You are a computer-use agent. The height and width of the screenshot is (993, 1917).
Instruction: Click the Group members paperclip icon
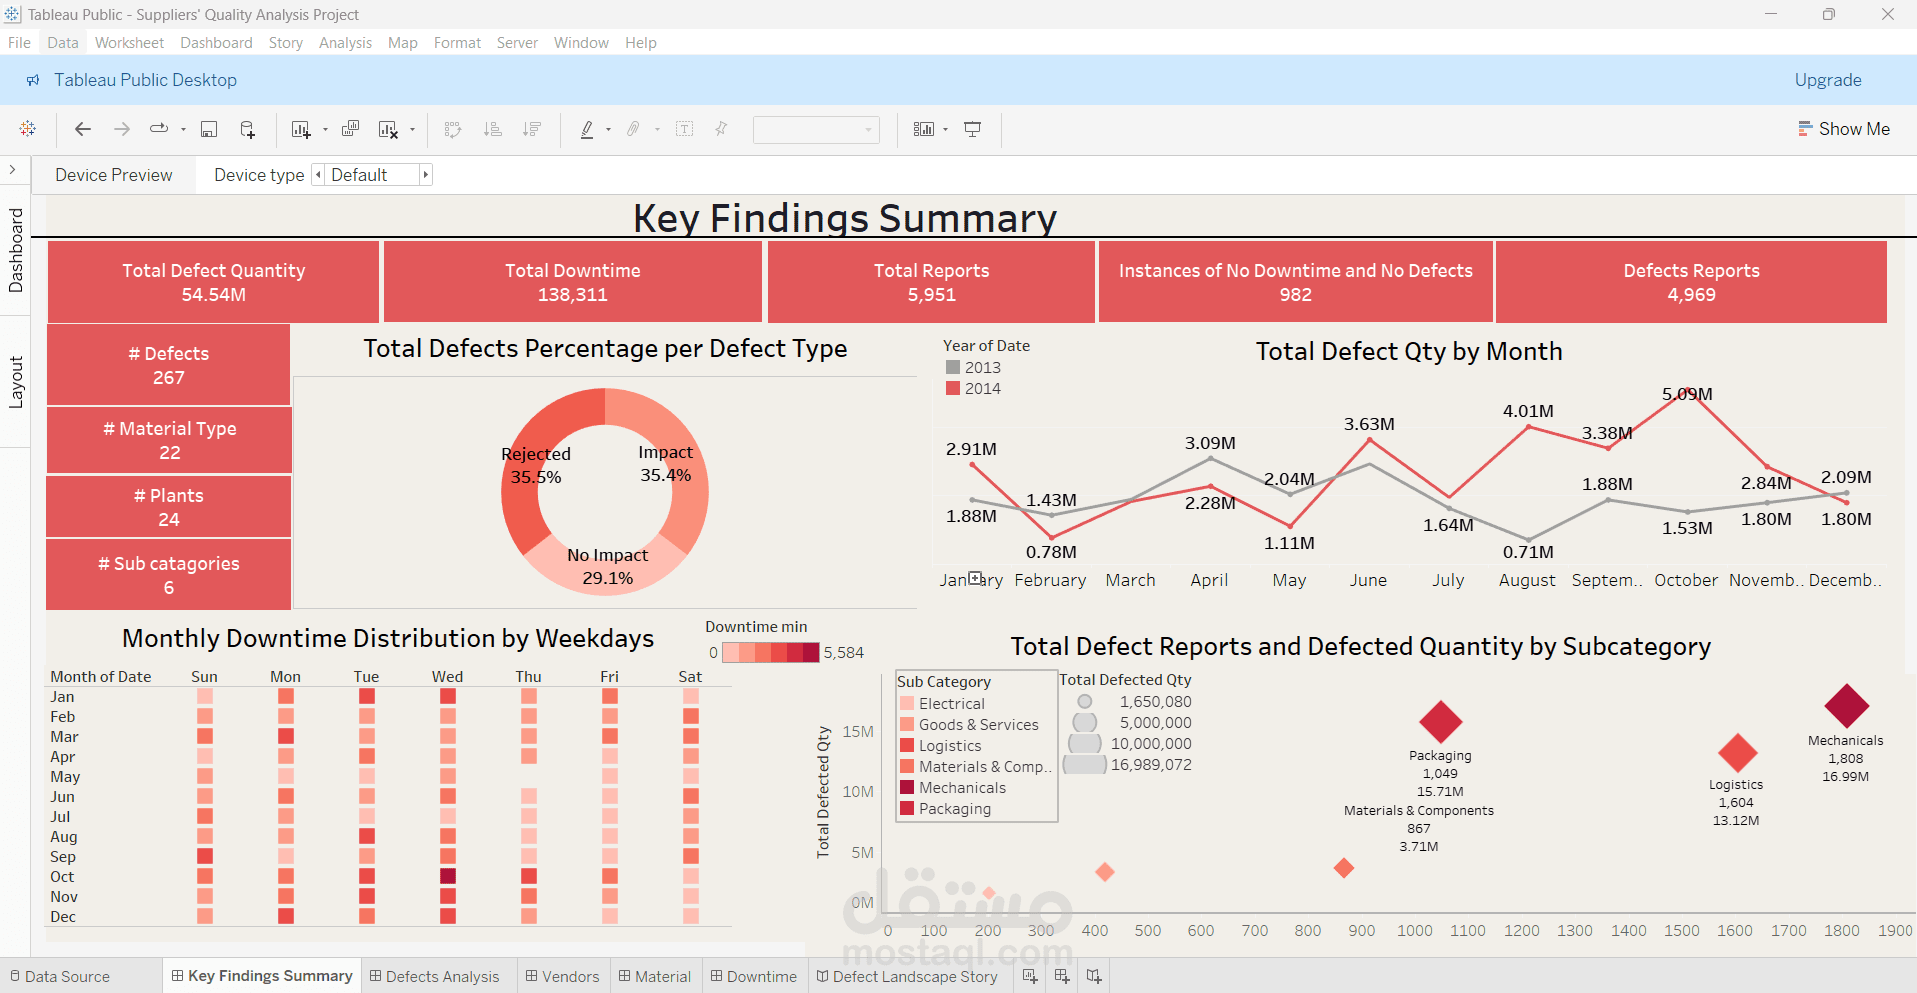point(633,129)
